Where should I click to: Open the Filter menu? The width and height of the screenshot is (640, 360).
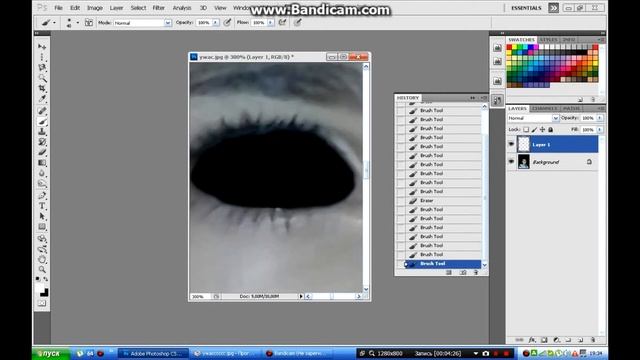[158, 8]
